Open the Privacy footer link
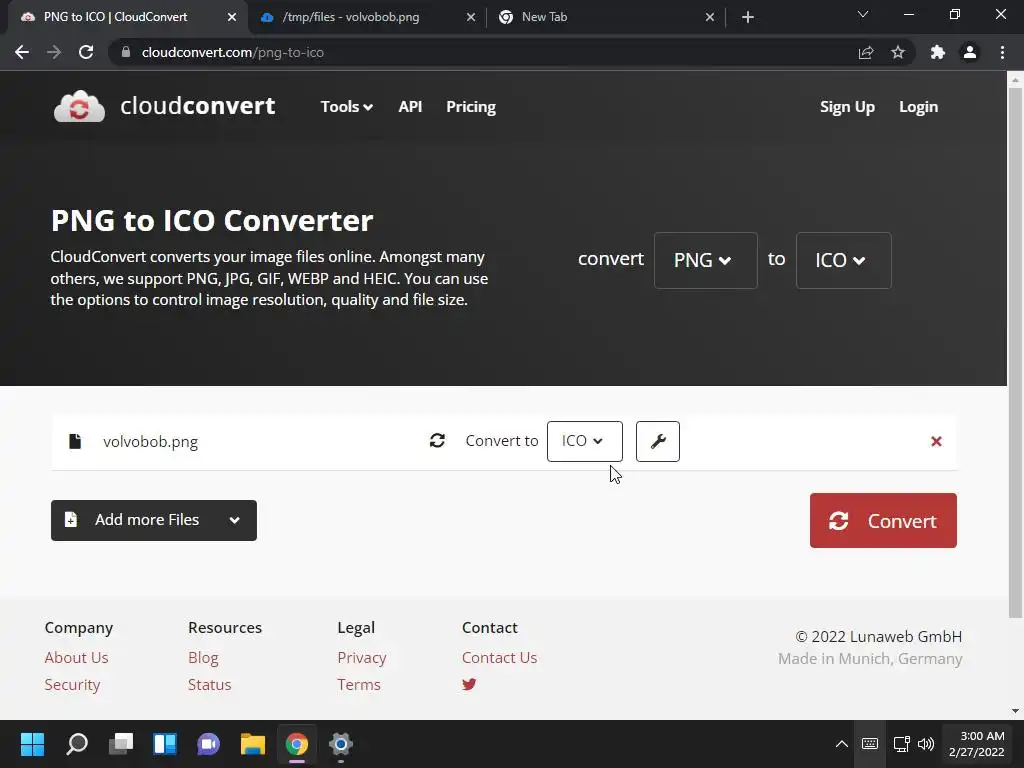1024x768 pixels. pyautogui.click(x=362, y=658)
